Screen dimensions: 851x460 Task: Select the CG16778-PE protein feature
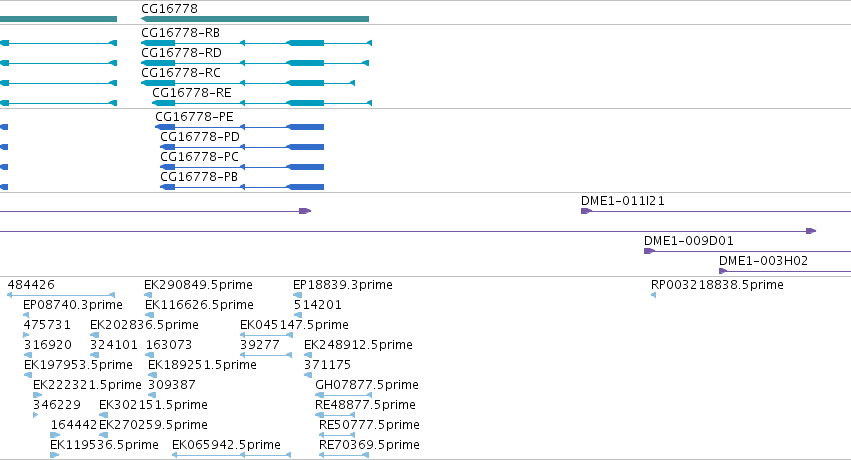[239, 127]
